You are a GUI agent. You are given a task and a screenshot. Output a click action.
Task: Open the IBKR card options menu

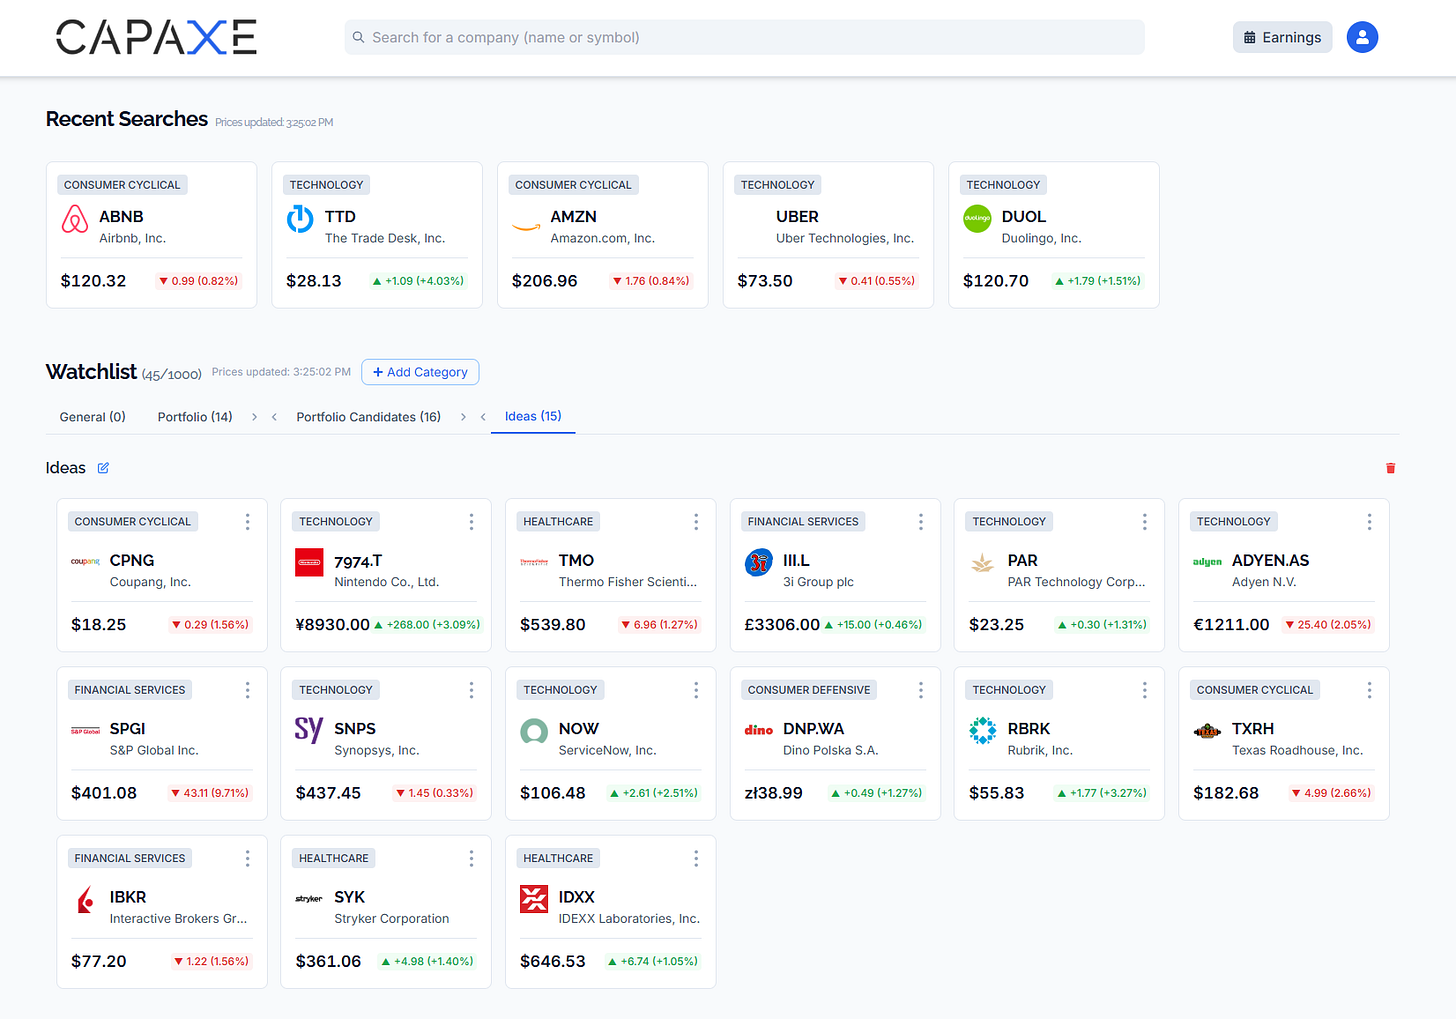247,859
